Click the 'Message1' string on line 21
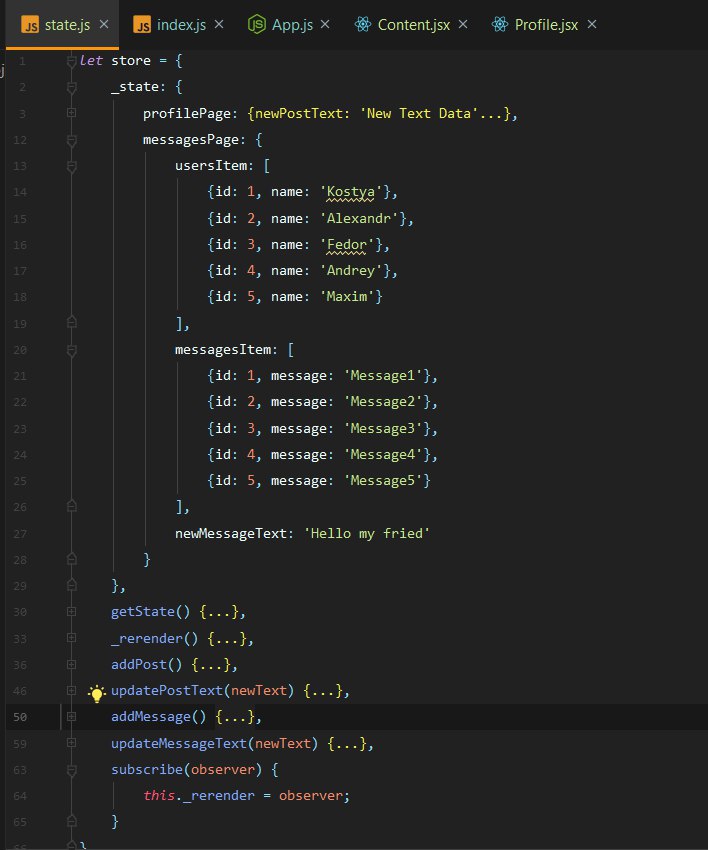Viewport: 708px width, 850px height. pyautogui.click(x=383, y=376)
